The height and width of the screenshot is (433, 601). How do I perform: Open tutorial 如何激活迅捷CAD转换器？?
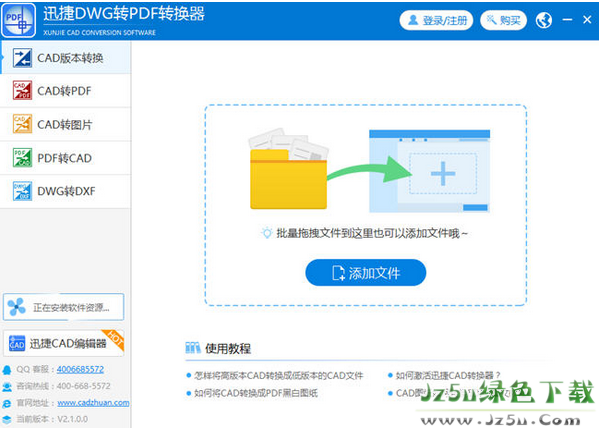click(448, 376)
